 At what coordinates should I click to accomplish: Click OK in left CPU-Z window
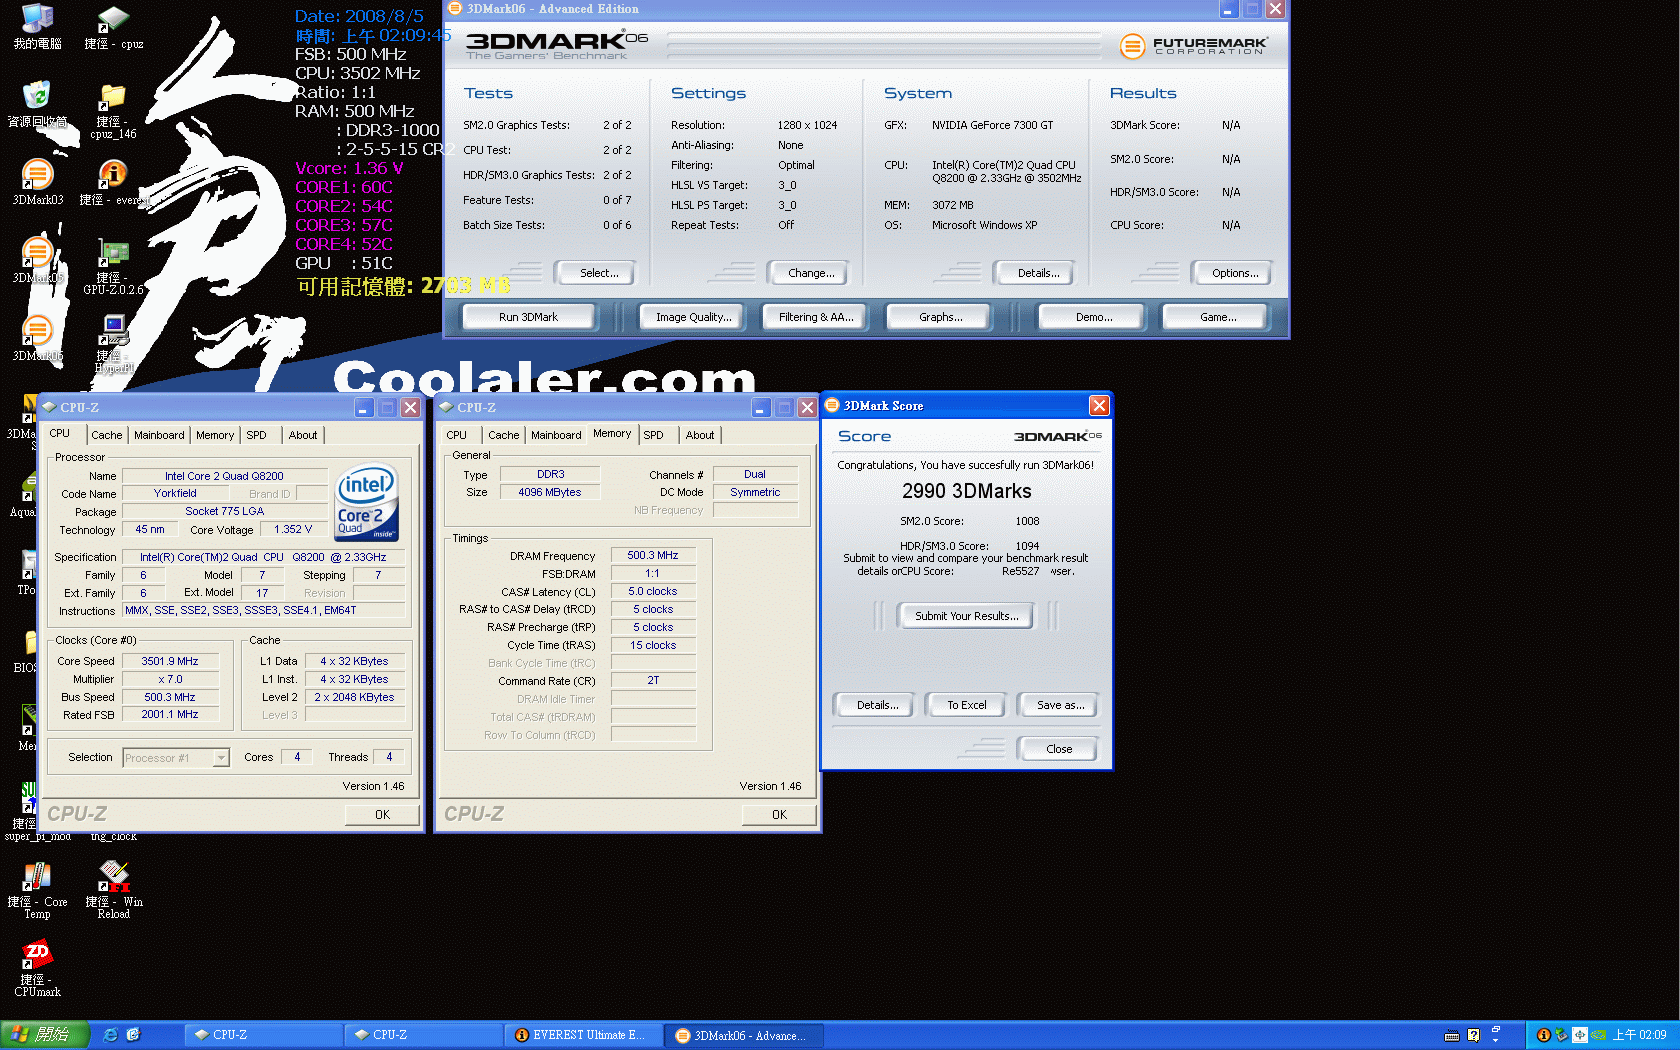click(x=382, y=815)
